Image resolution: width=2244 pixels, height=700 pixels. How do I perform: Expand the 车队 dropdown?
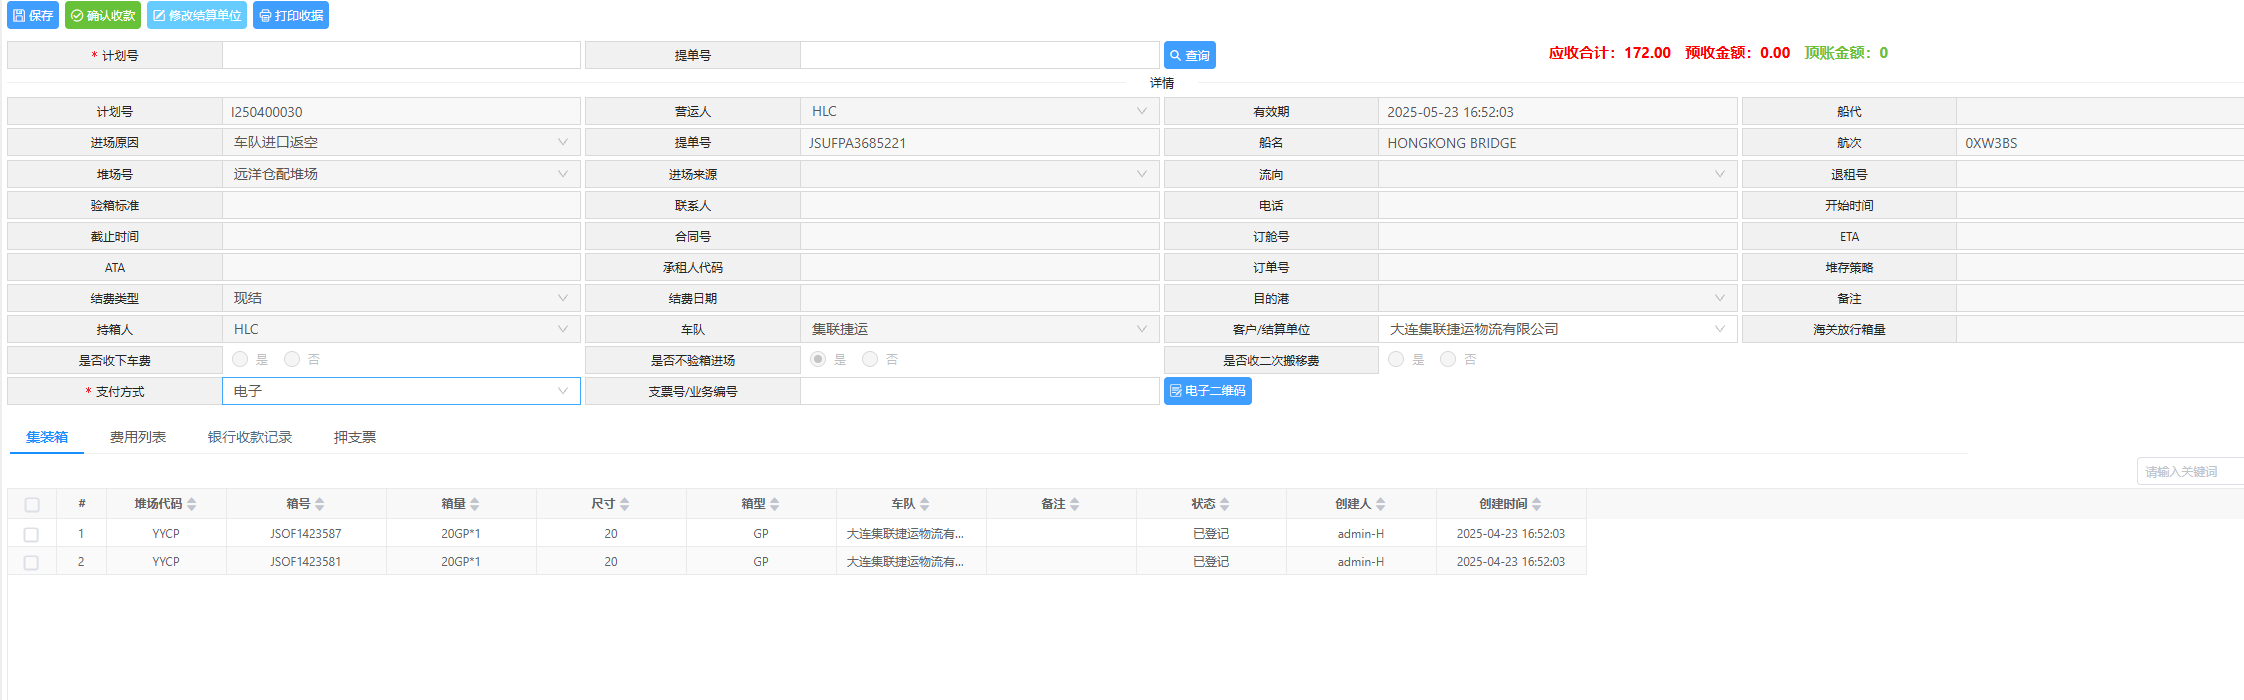pyautogui.click(x=979, y=329)
